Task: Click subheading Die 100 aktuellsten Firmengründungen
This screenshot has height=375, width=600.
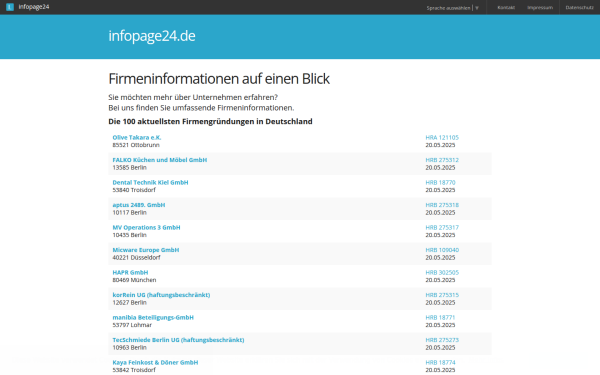Action: (x=210, y=121)
